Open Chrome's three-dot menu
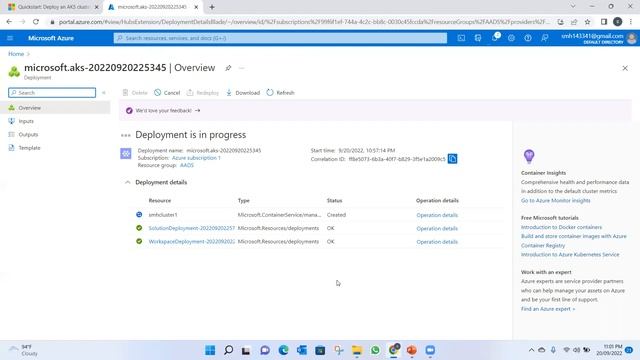The image size is (640, 360). tap(631, 22)
